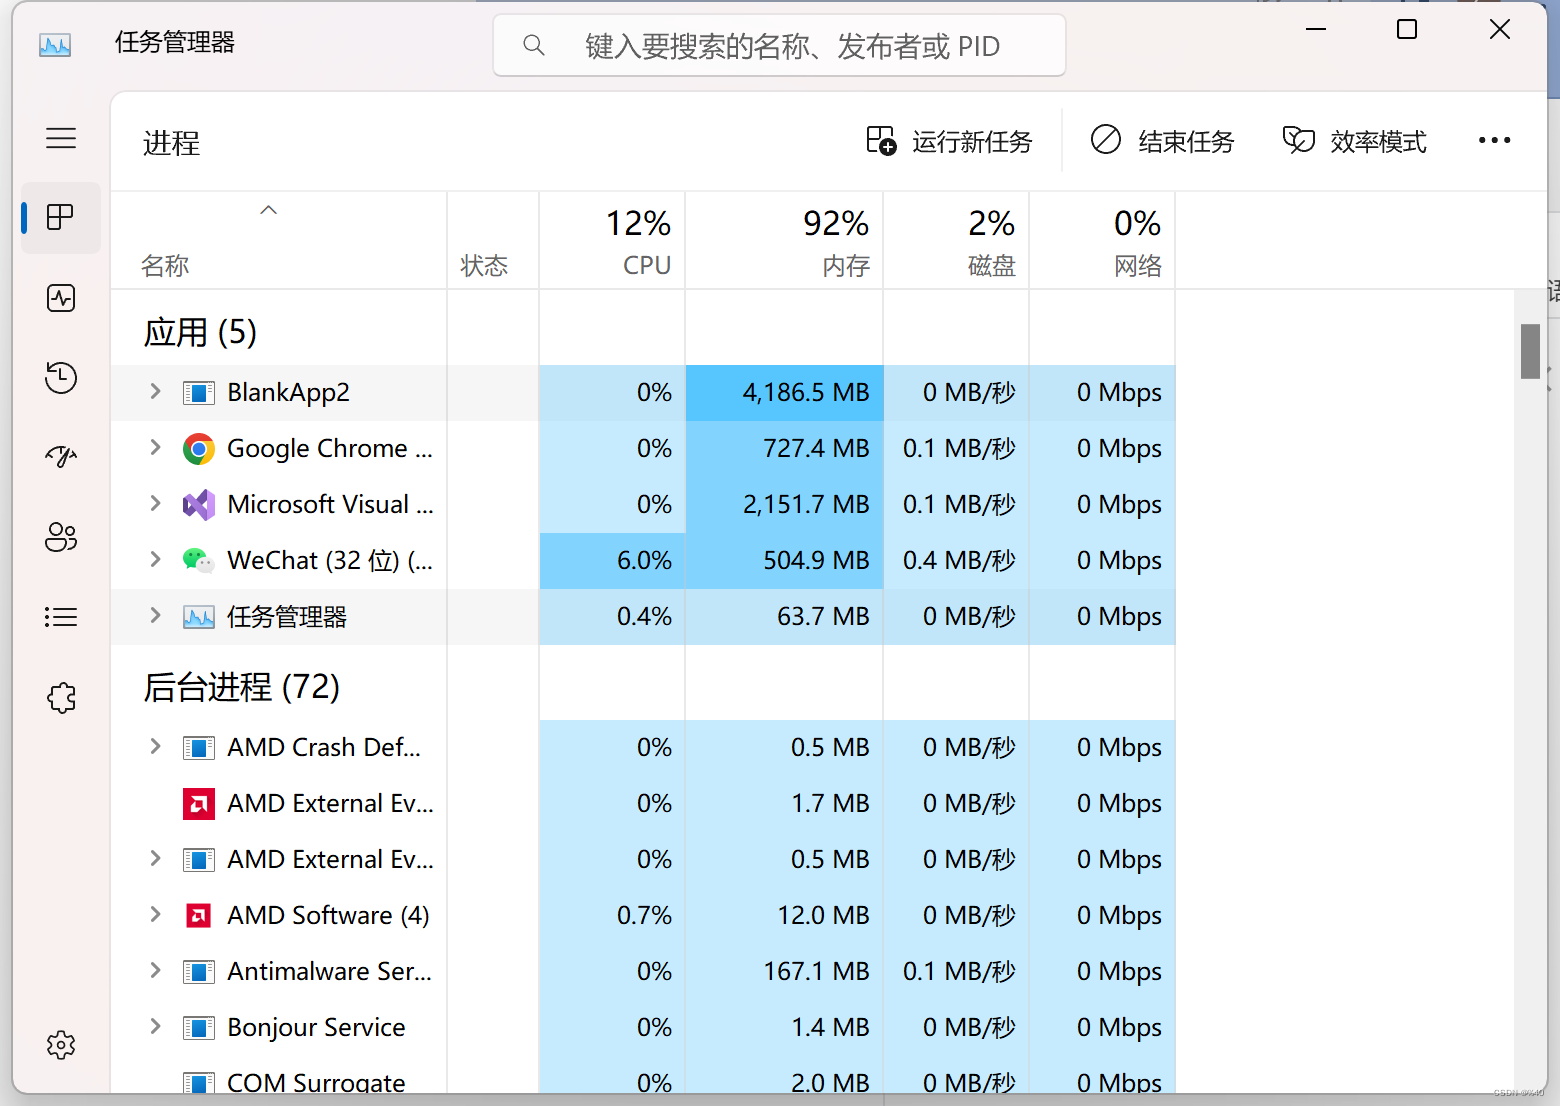The height and width of the screenshot is (1106, 1560).
Task: Click 结束任务 (End task) button
Action: coord(1163,141)
